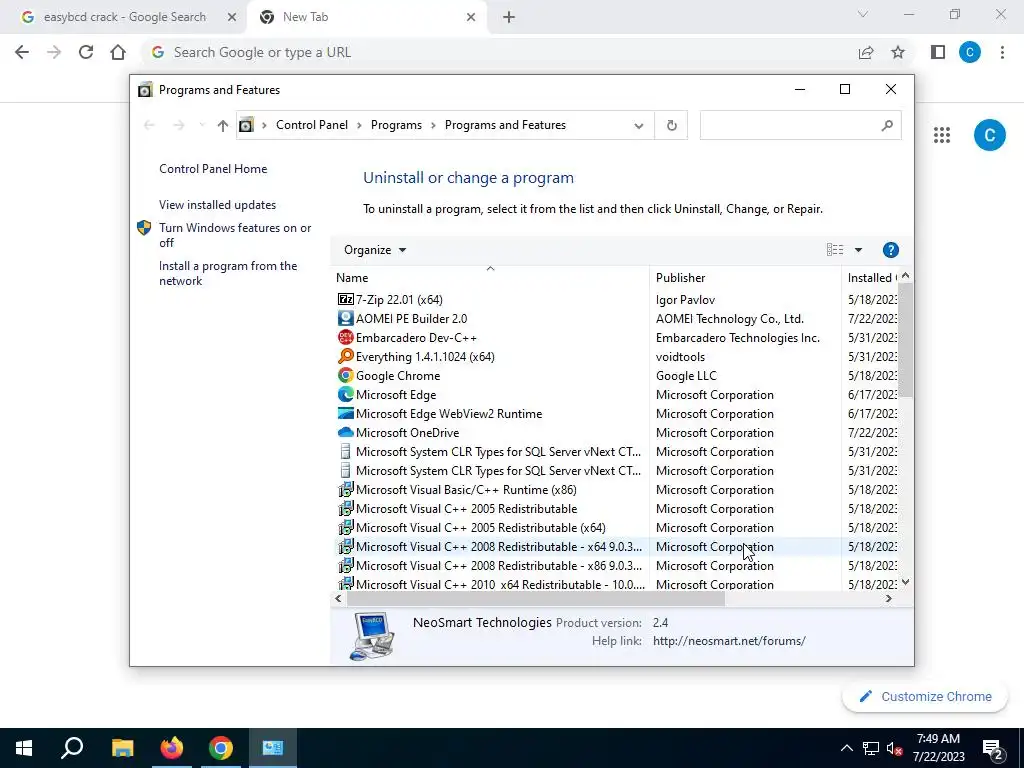Expand the view options arrow
This screenshot has width=1024, height=768.
click(858, 250)
